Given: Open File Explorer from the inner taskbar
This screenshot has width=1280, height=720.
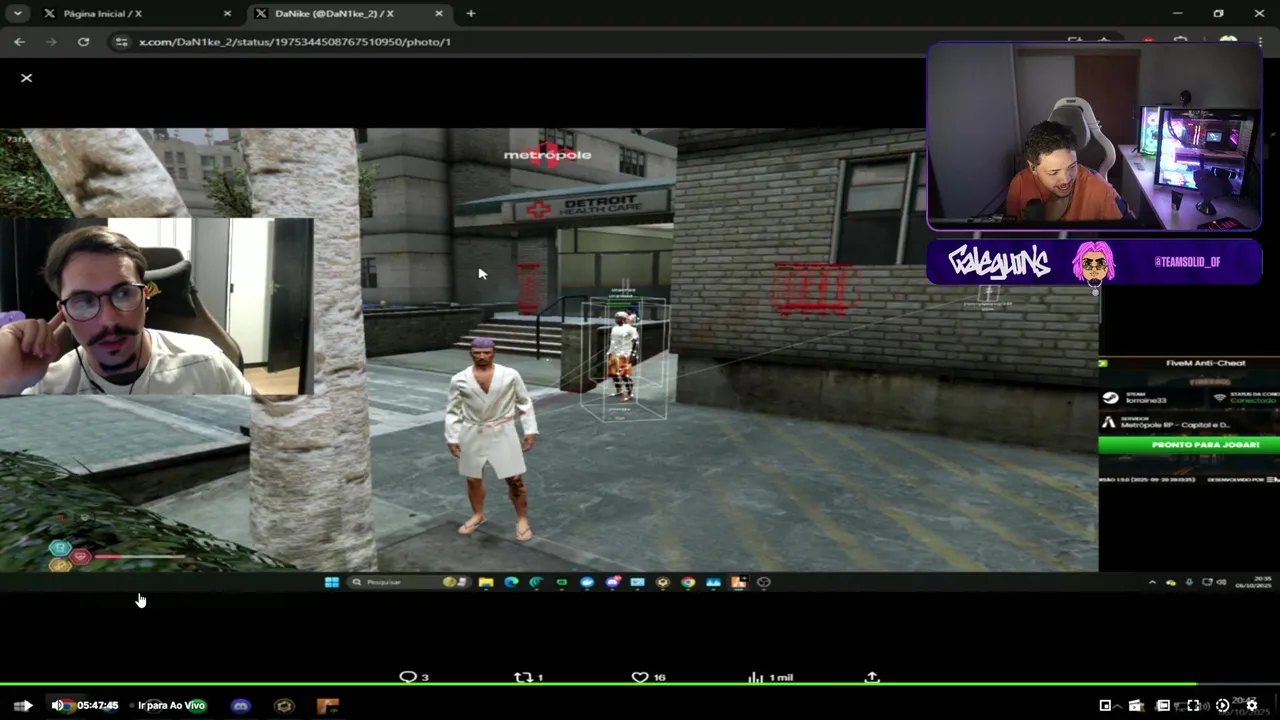Looking at the screenshot, I should point(485,582).
